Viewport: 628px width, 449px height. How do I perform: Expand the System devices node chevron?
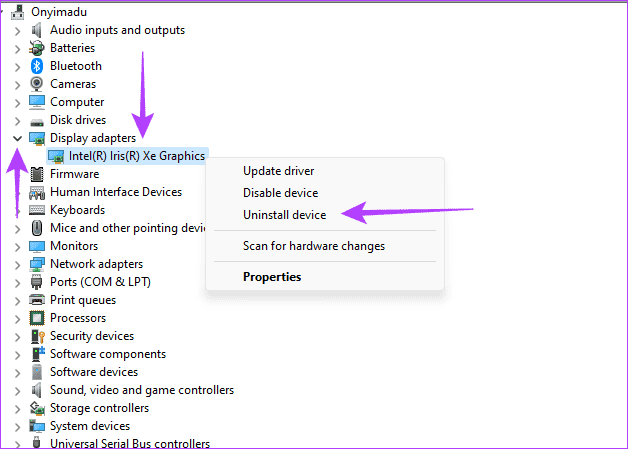click(x=17, y=427)
